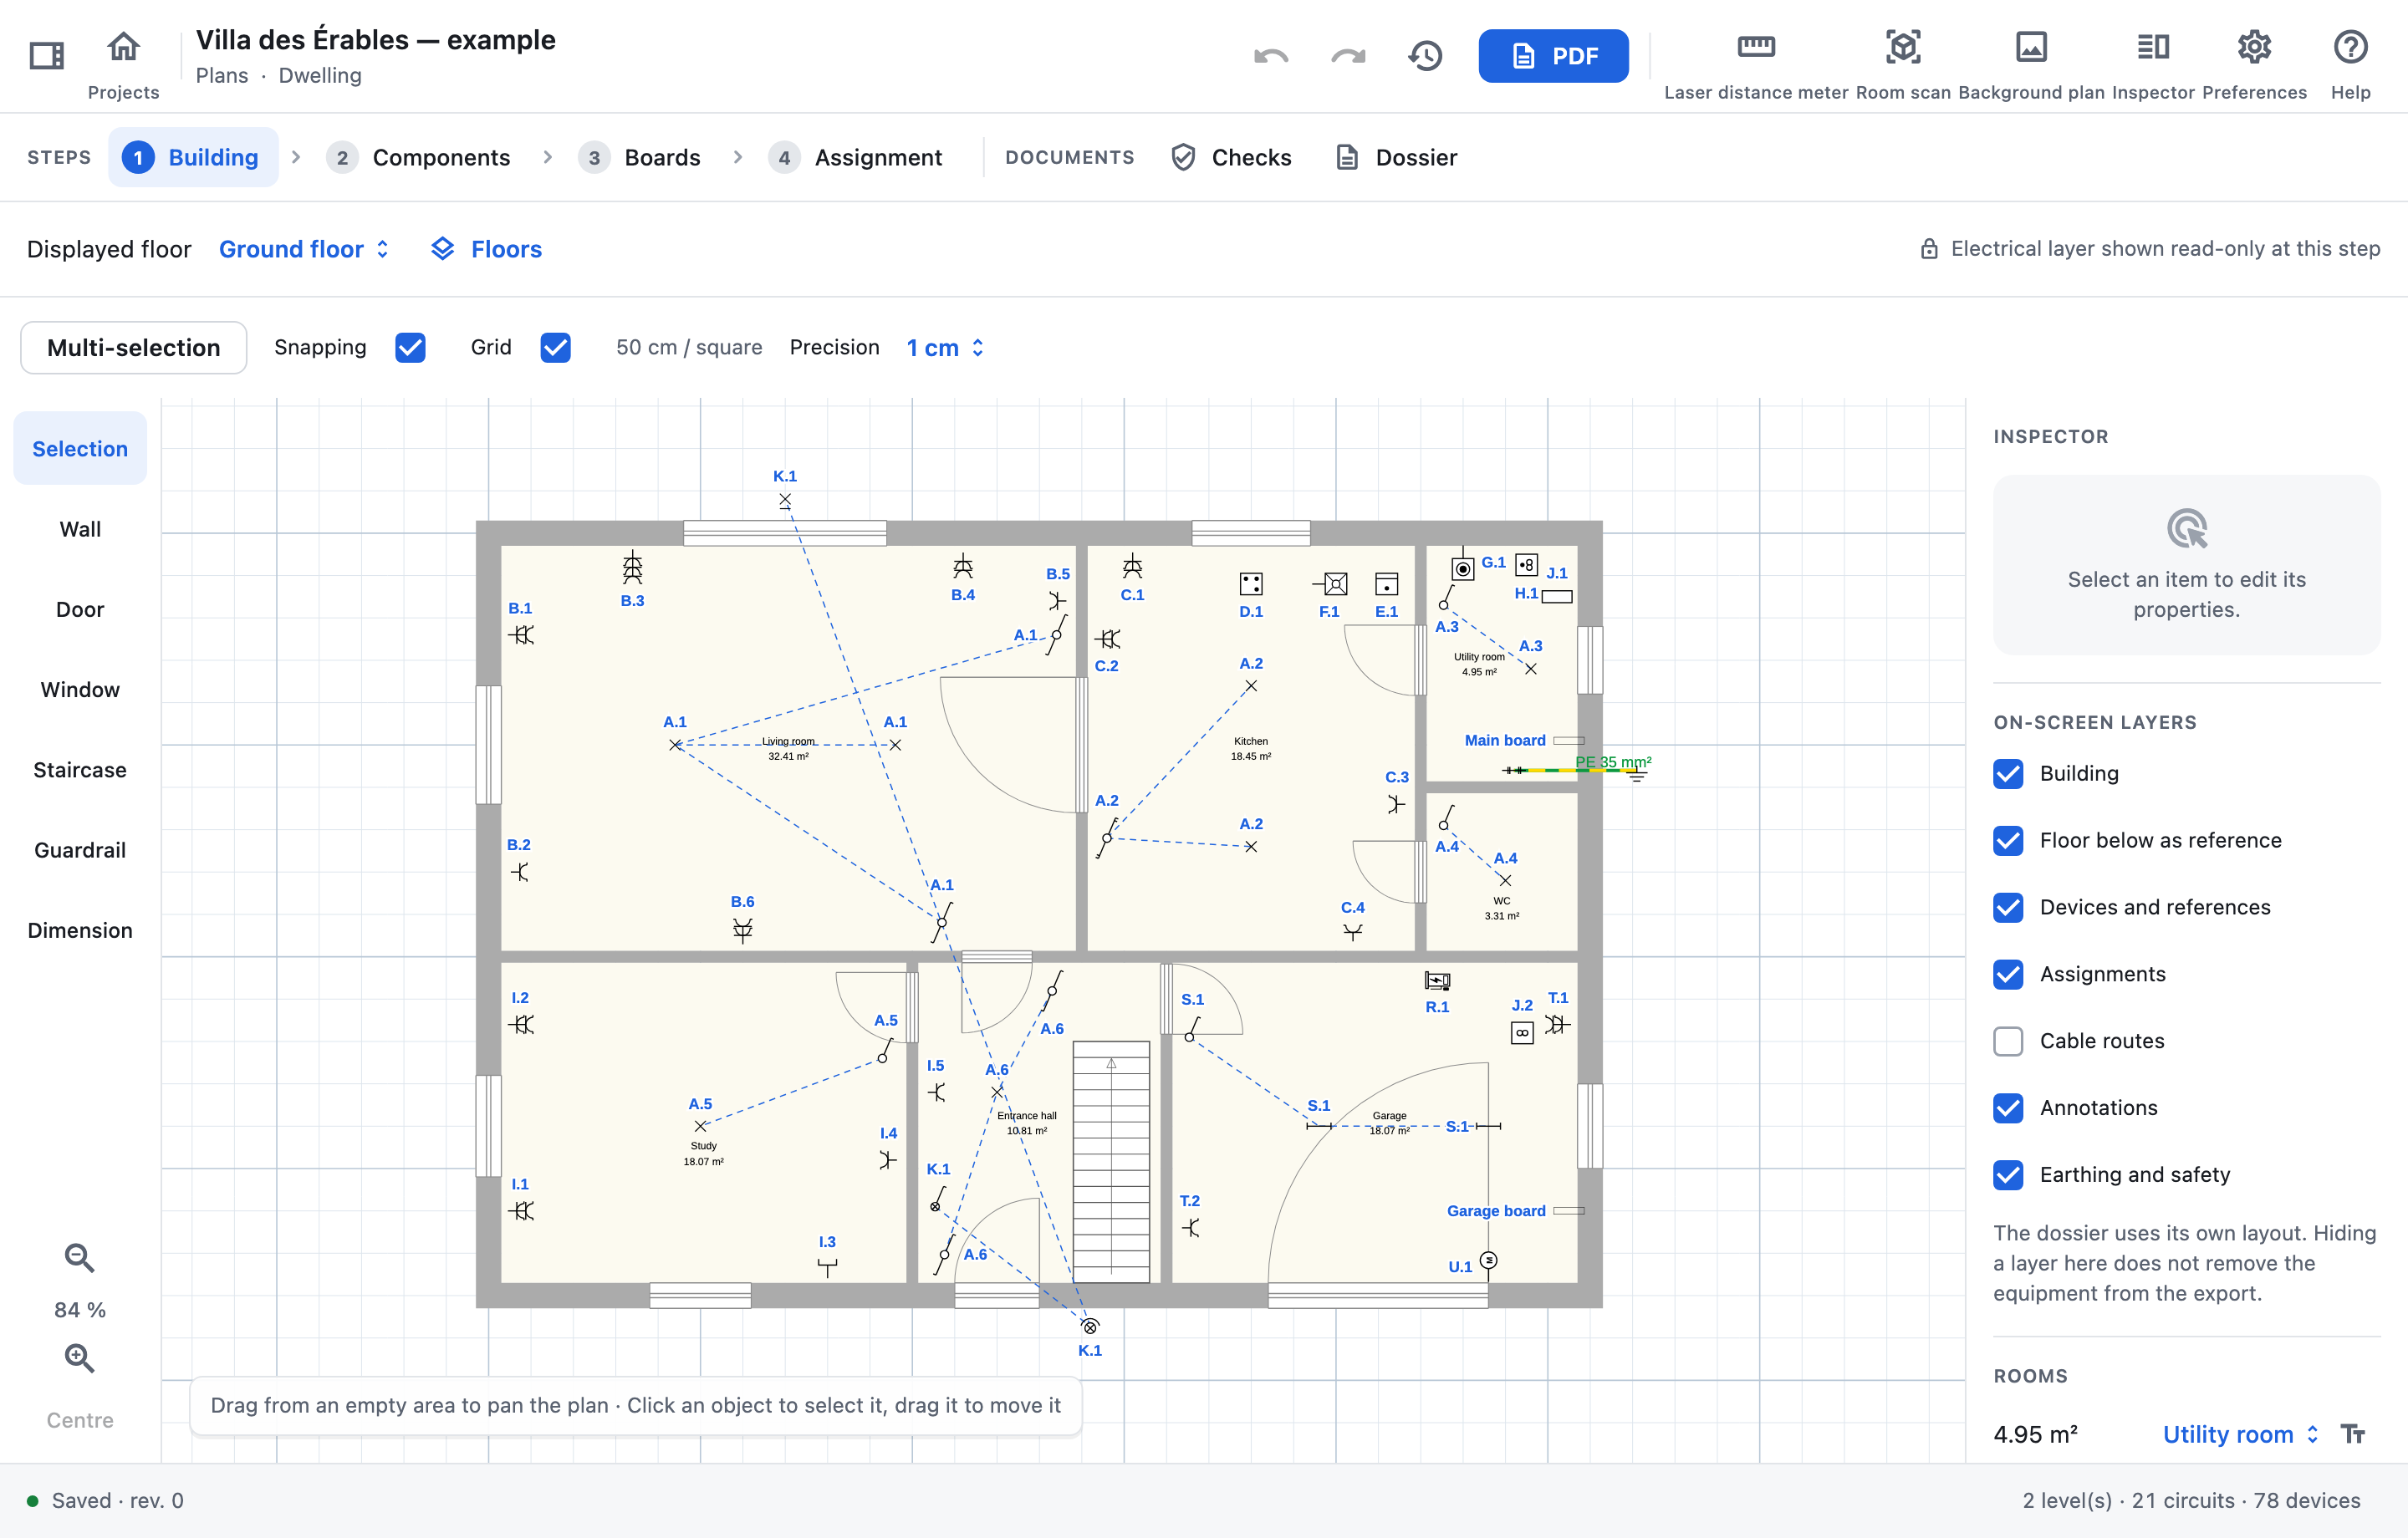Screen dimensions: 2408x1538
Task: Open the Utility room type dropdown
Action: (2239, 1434)
